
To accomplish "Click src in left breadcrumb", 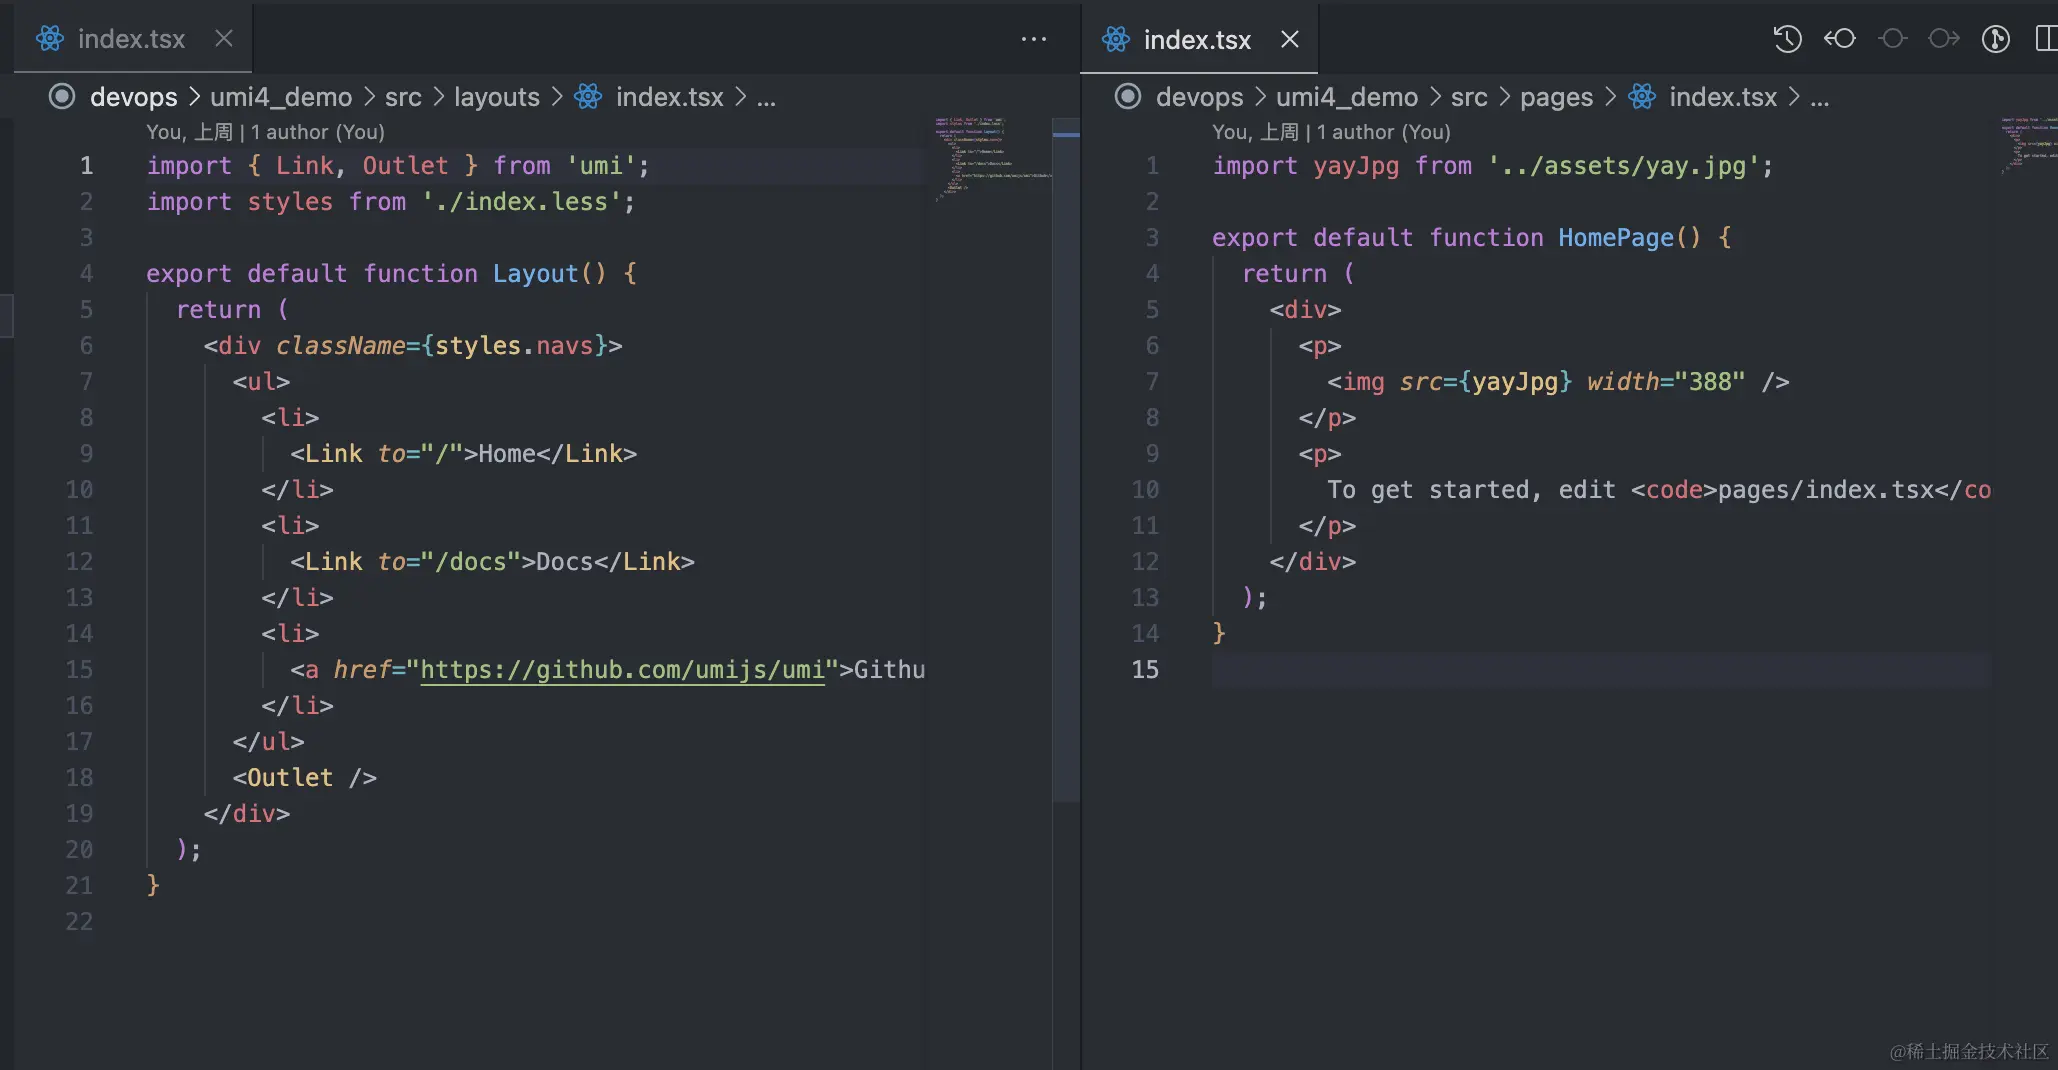I will pyautogui.click(x=403, y=97).
